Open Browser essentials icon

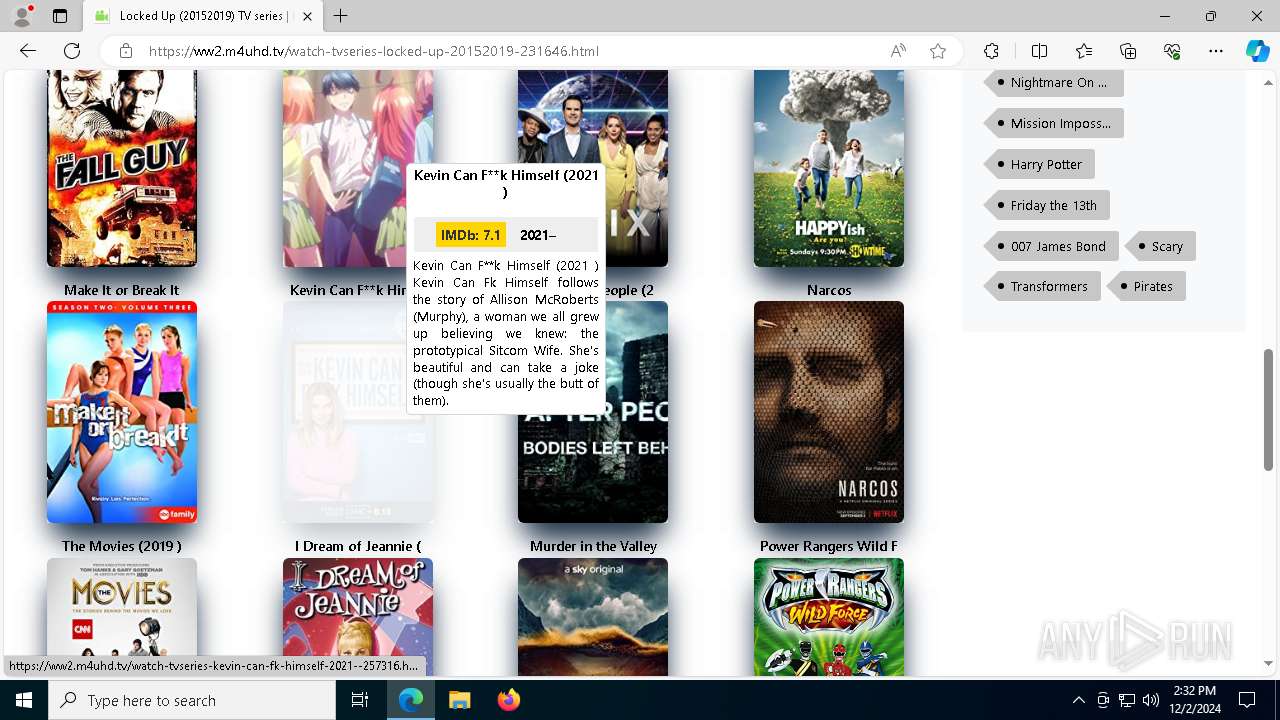pyautogui.click(x=1173, y=51)
